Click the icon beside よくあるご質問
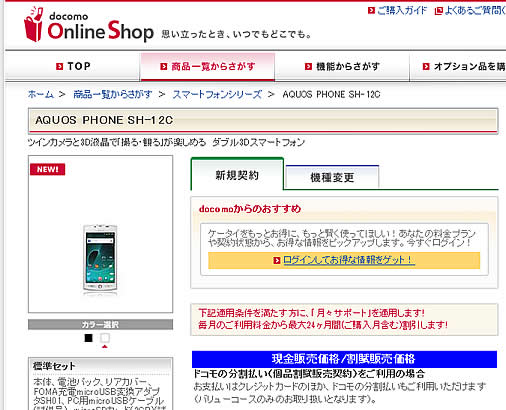 click(439, 11)
